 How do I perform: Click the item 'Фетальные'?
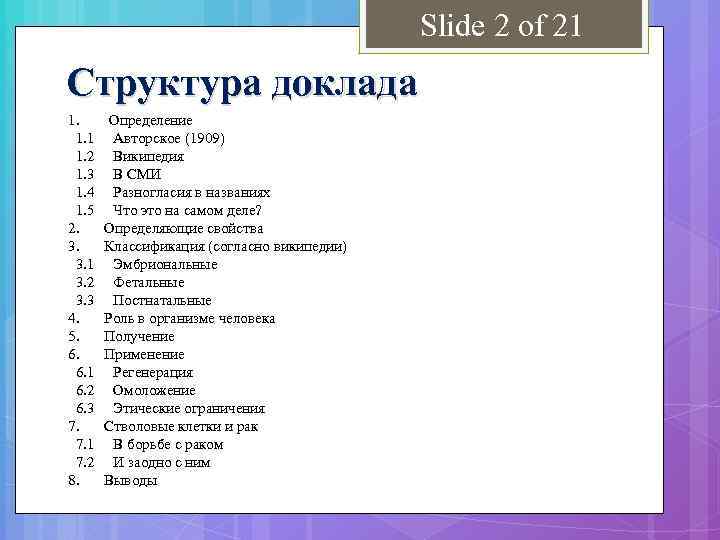149,282
